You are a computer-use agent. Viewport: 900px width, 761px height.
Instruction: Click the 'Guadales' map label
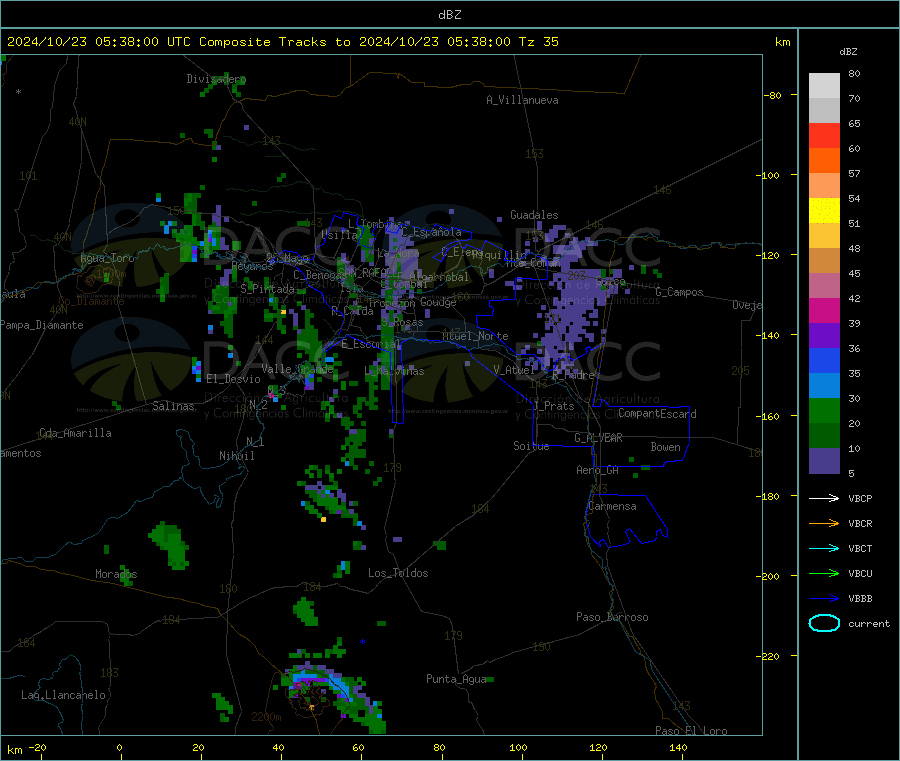(534, 215)
